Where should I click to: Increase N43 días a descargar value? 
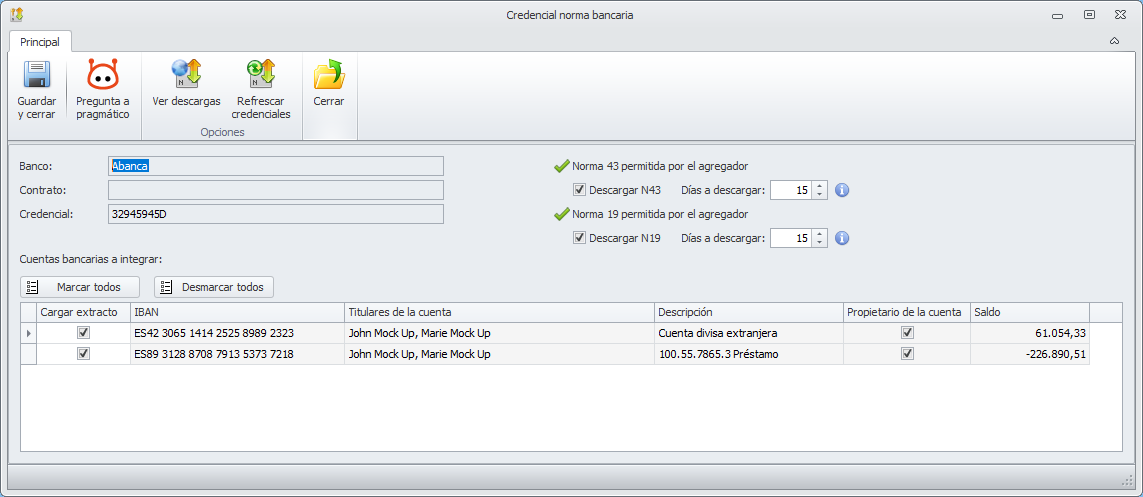click(820, 186)
